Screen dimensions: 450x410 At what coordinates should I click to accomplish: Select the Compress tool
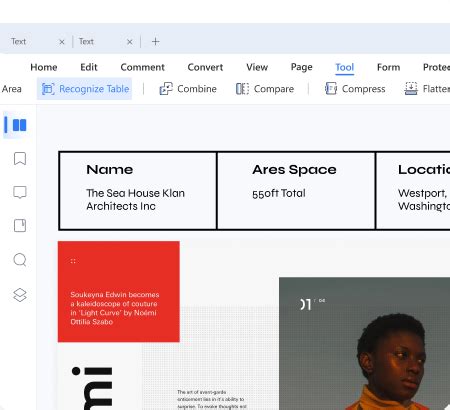pos(355,89)
